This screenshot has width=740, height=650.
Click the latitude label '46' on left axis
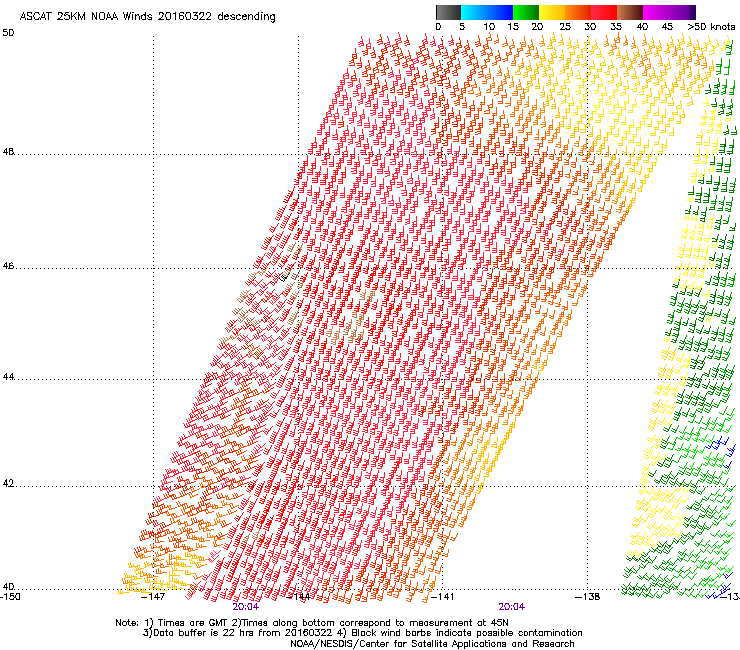8,266
